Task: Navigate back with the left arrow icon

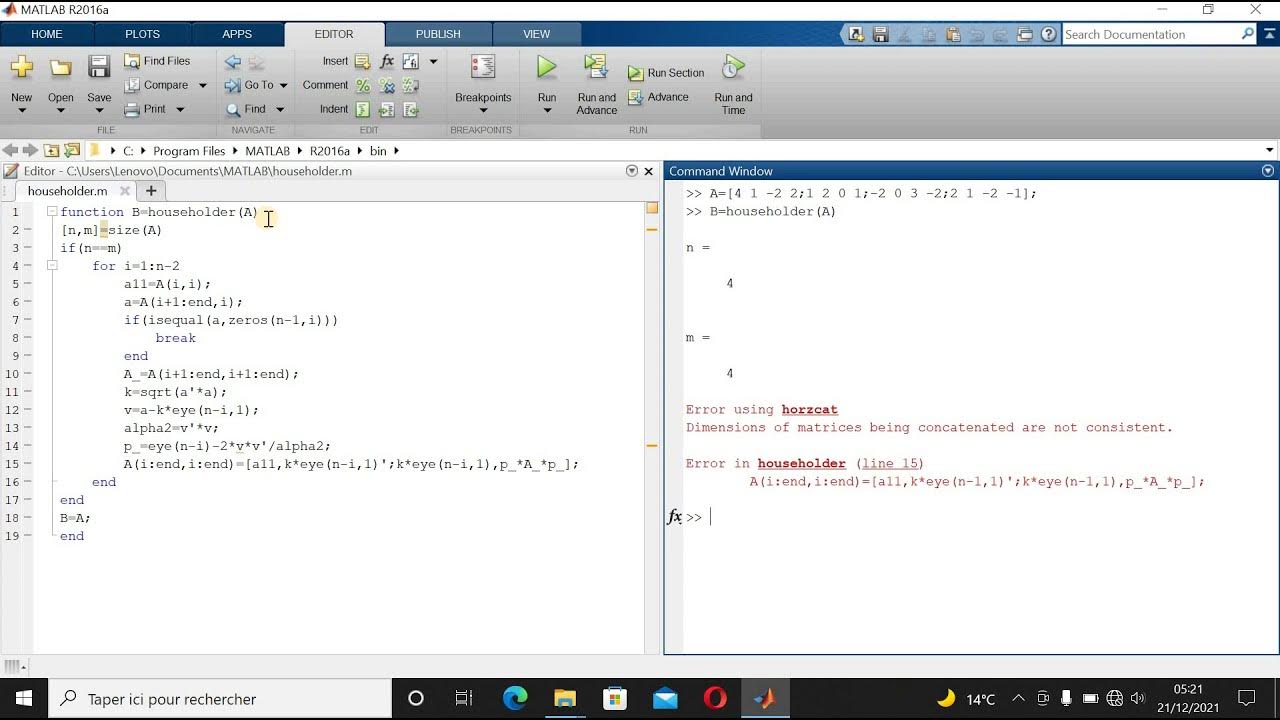Action: tap(232, 62)
